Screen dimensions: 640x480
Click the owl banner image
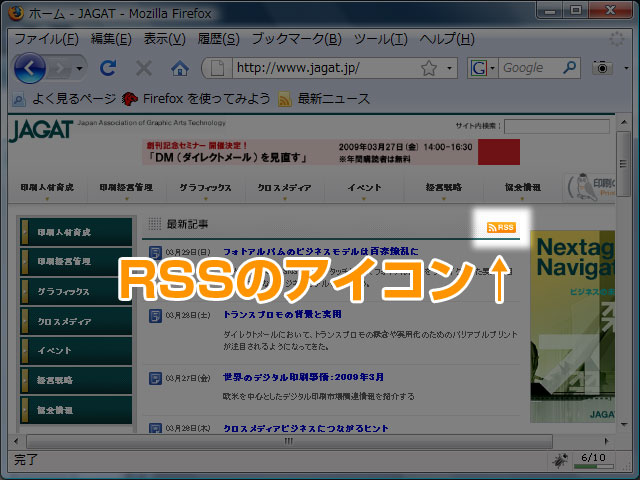(x=590, y=187)
